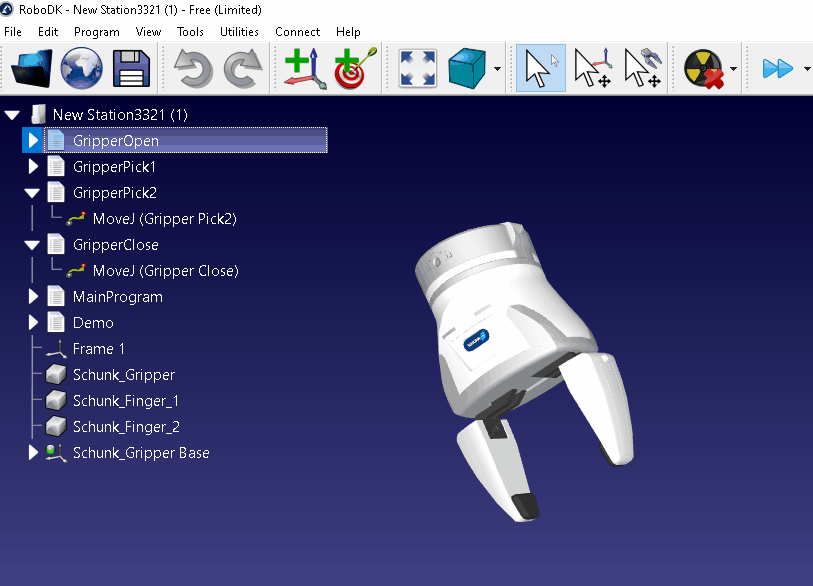Collapse the GripperPick2 program

point(32,193)
